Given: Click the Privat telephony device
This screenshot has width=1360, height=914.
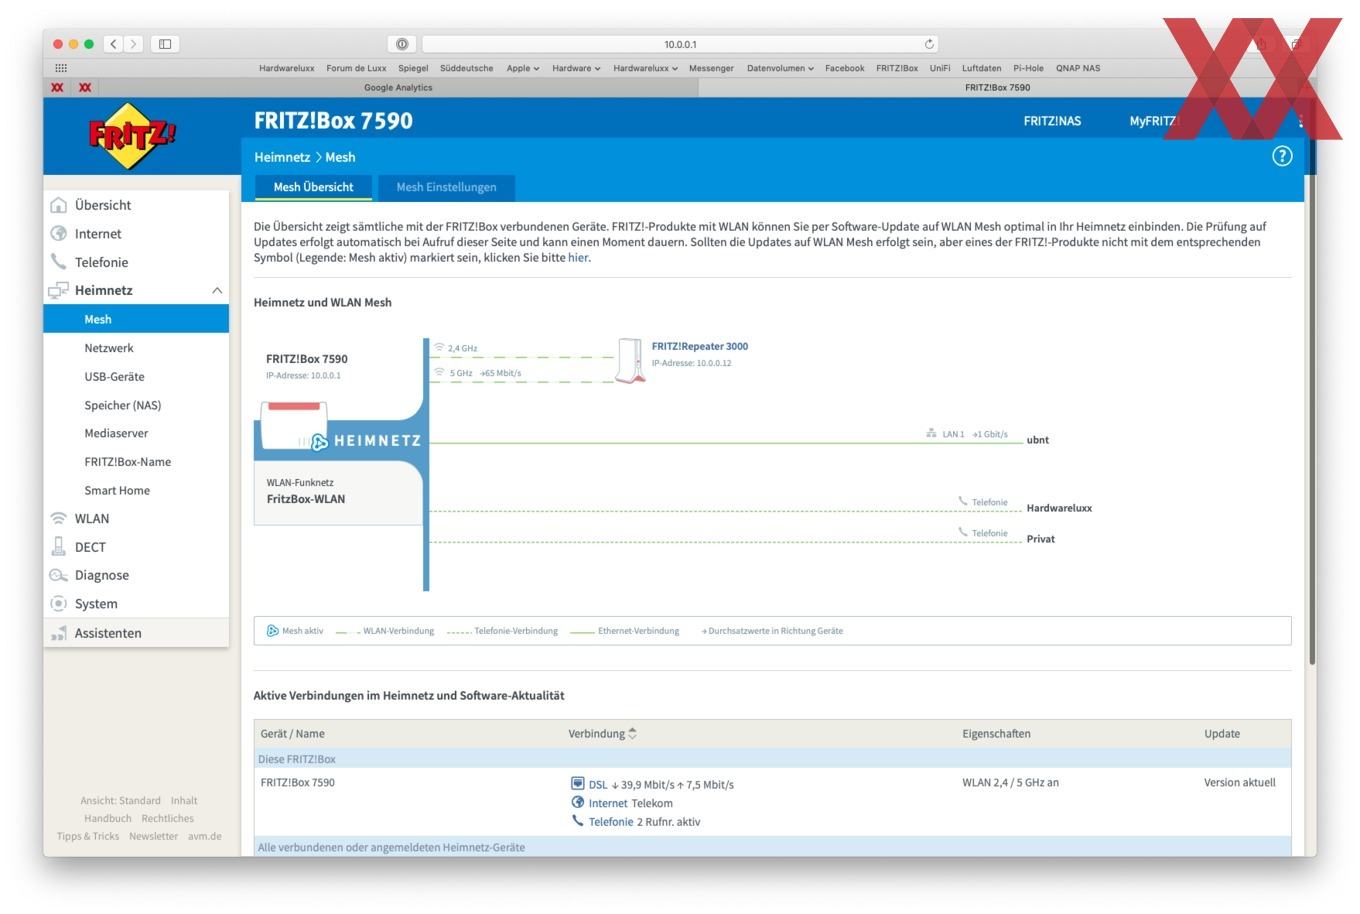Looking at the screenshot, I should click(x=1041, y=539).
